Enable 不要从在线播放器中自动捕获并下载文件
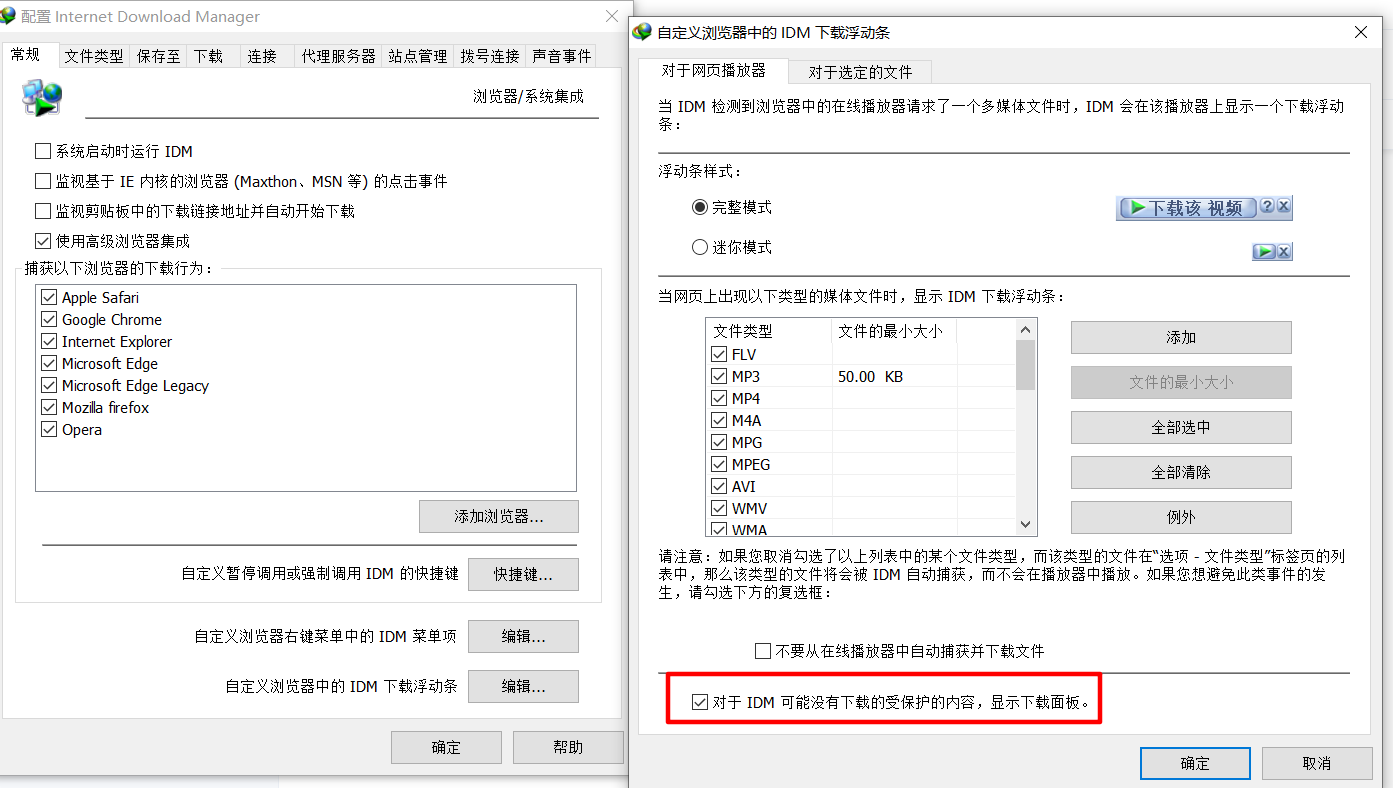 point(763,652)
